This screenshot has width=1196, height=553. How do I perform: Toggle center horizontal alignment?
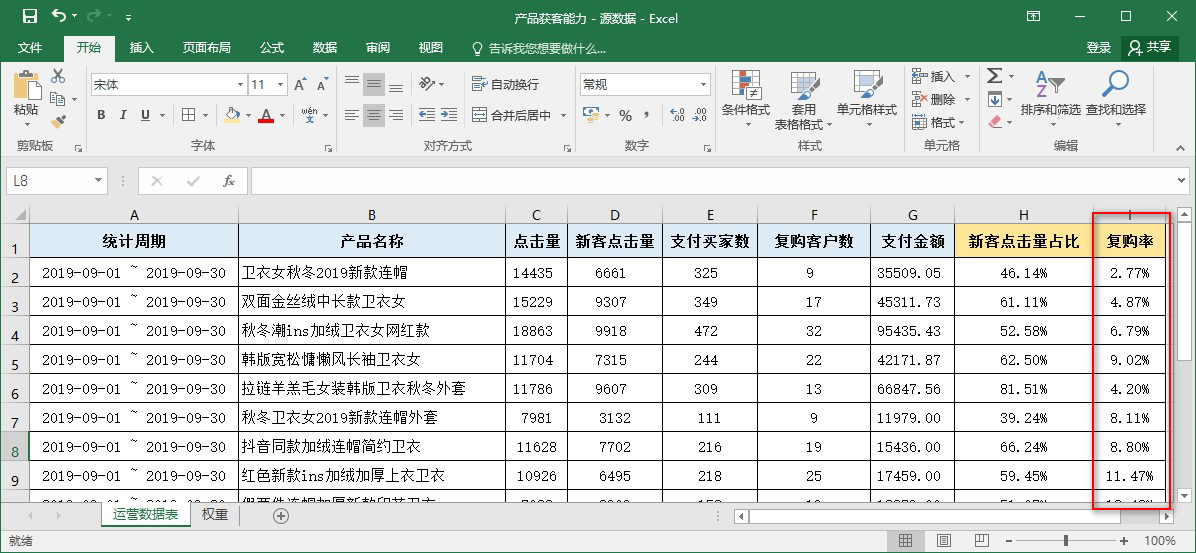[x=374, y=115]
